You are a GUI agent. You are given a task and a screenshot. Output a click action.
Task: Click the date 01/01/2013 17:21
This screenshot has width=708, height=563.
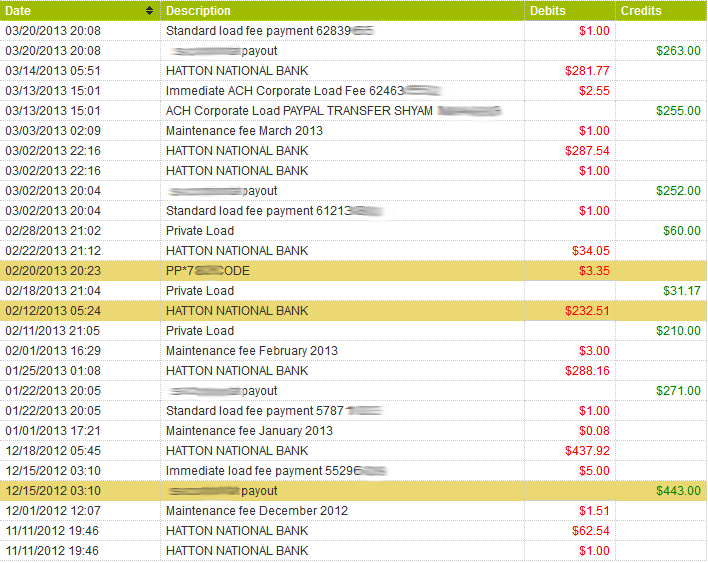point(53,431)
